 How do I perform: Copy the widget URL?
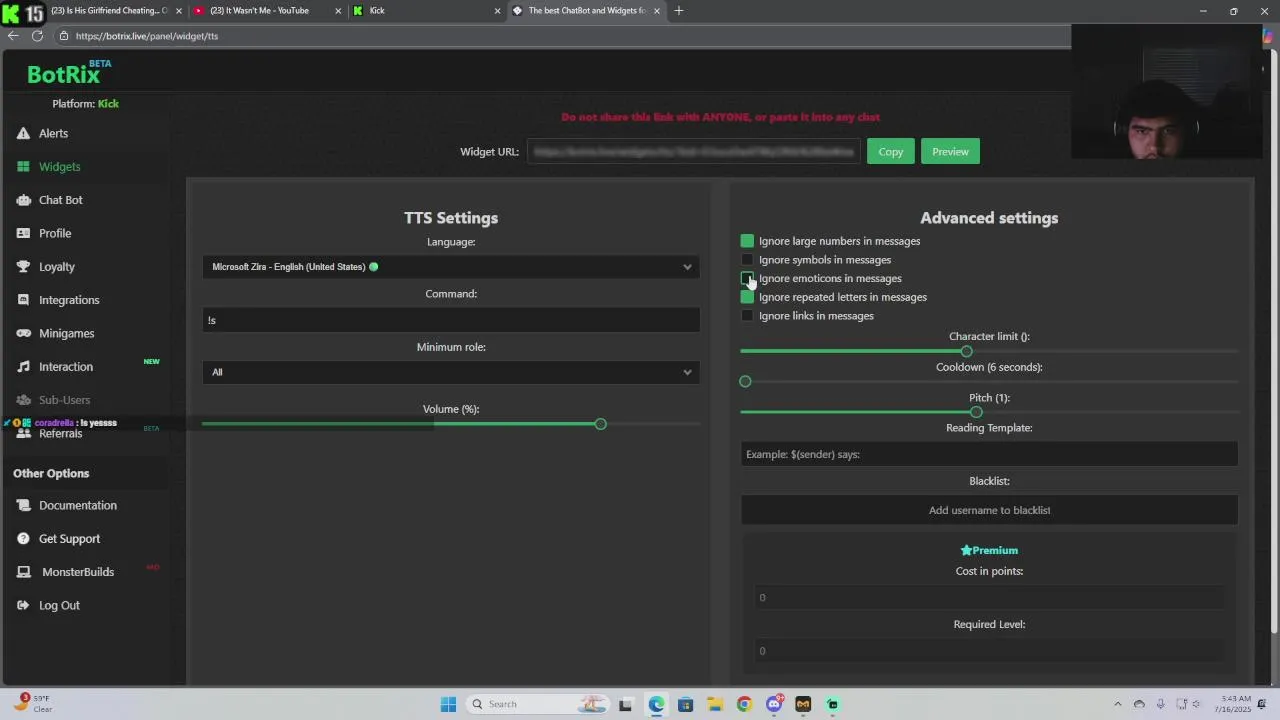[x=890, y=152]
